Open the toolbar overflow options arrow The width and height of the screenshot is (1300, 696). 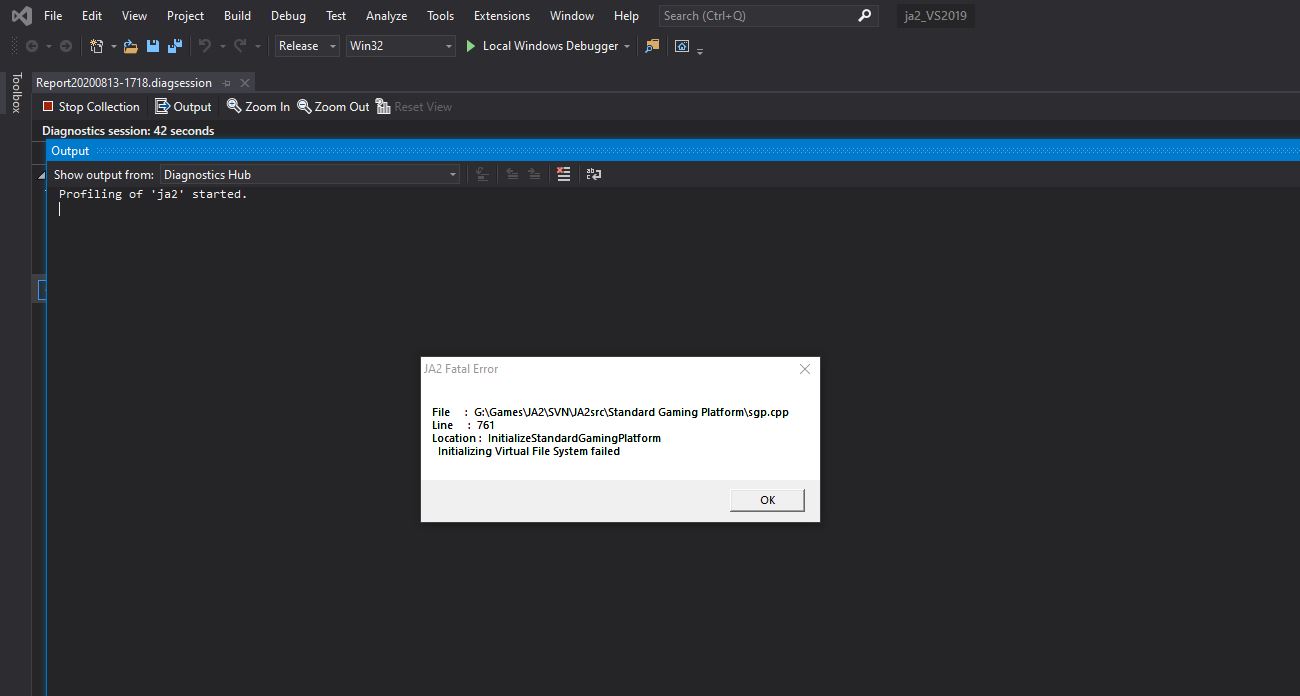point(700,49)
